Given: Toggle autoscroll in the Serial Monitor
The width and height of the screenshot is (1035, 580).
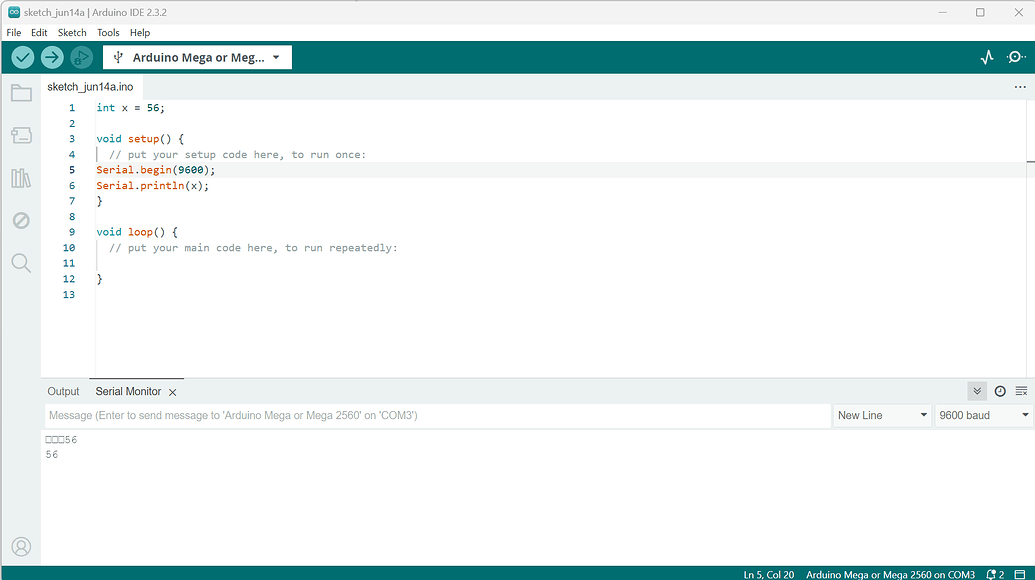Looking at the screenshot, I should tap(977, 391).
